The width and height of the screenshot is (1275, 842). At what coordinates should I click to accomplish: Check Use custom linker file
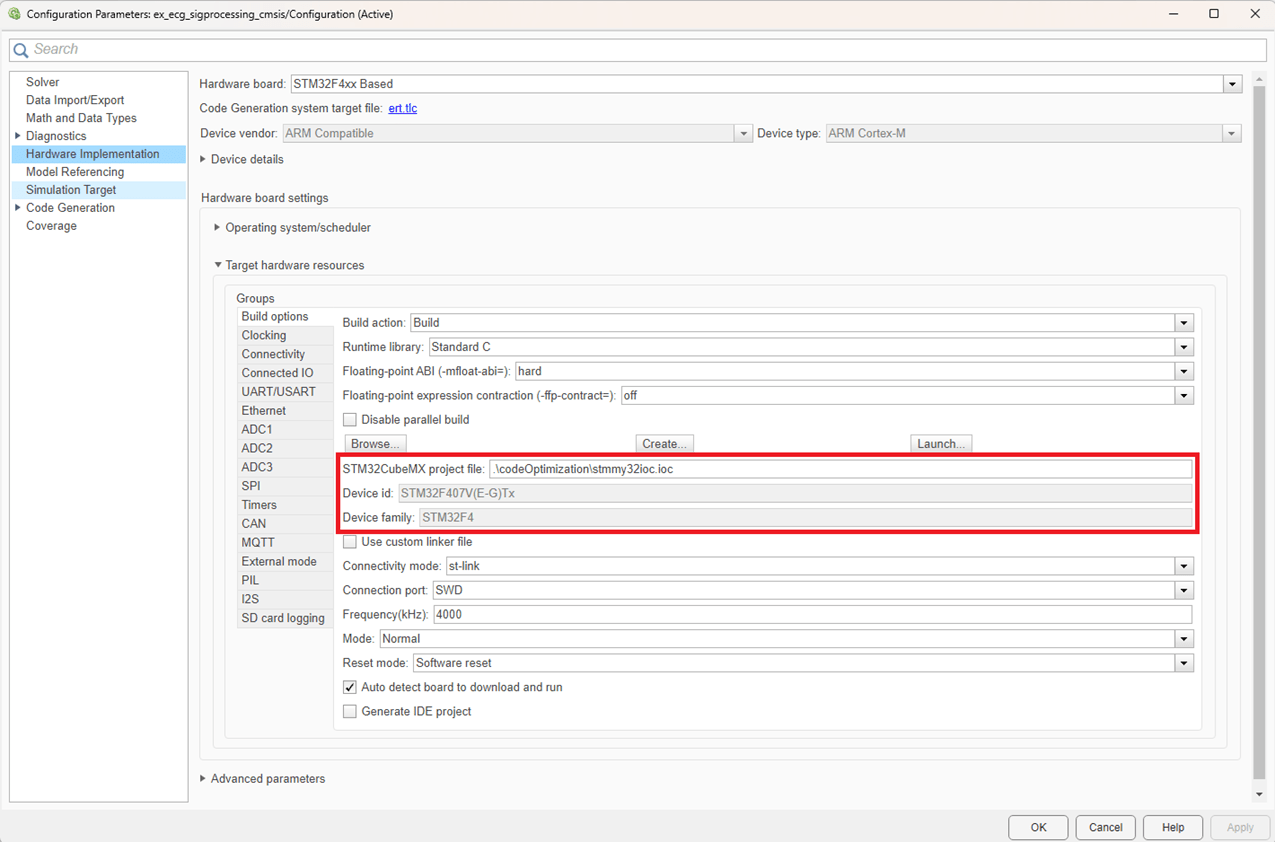coord(350,542)
